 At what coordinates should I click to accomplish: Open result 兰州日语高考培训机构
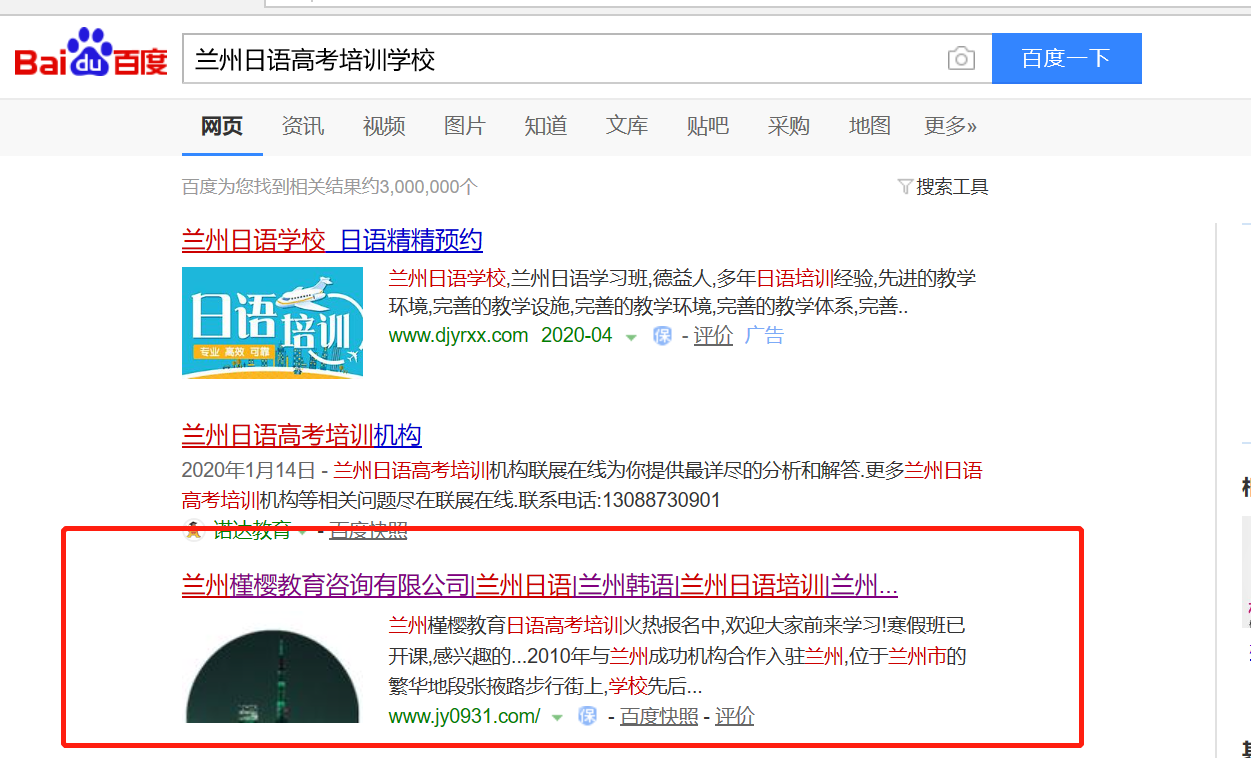(x=301, y=435)
